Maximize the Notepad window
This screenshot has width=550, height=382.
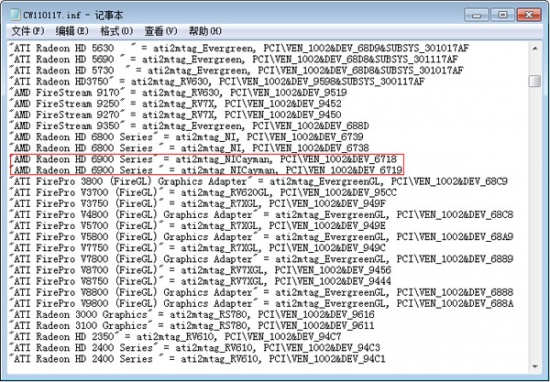pos(503,15)
